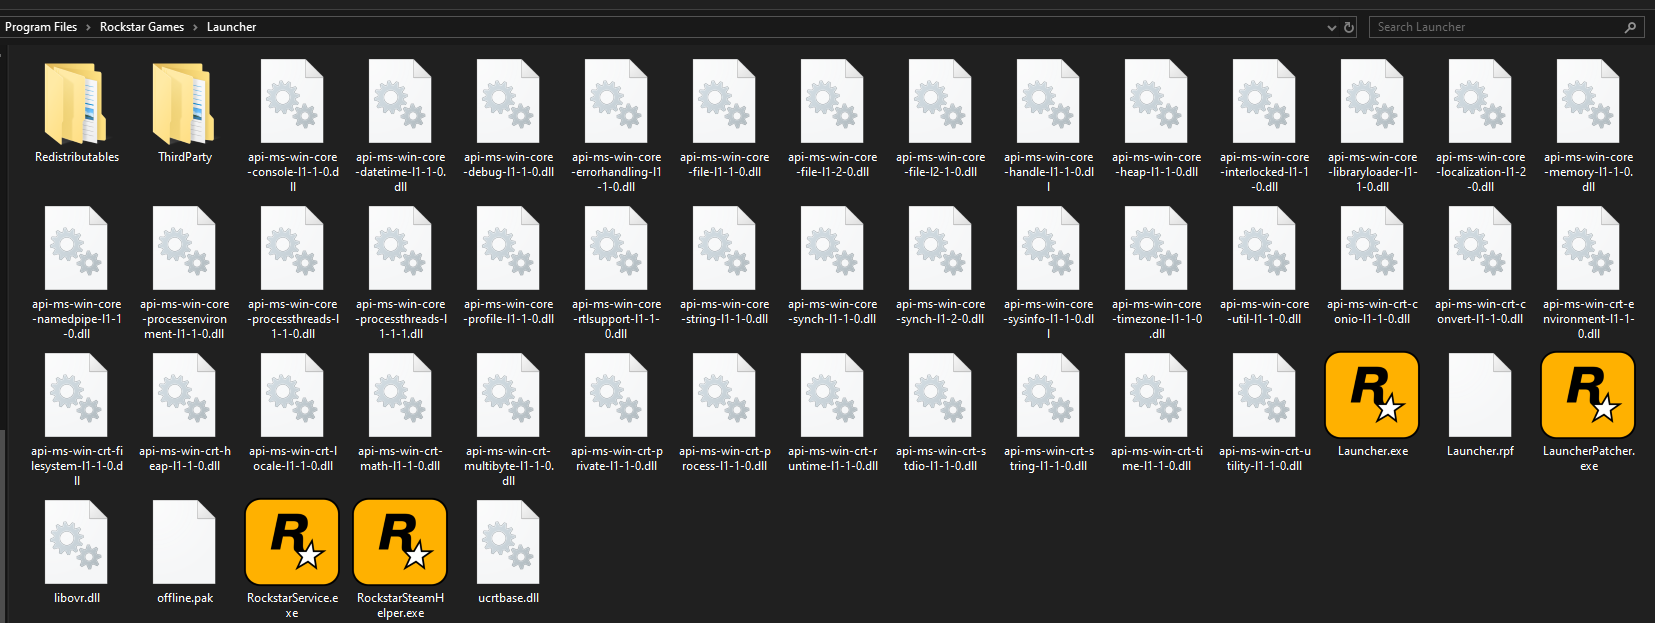
Task: Select api-ms-win-core-namedpipe-l1-1-0.dll icon
Action: pos(76,248)
